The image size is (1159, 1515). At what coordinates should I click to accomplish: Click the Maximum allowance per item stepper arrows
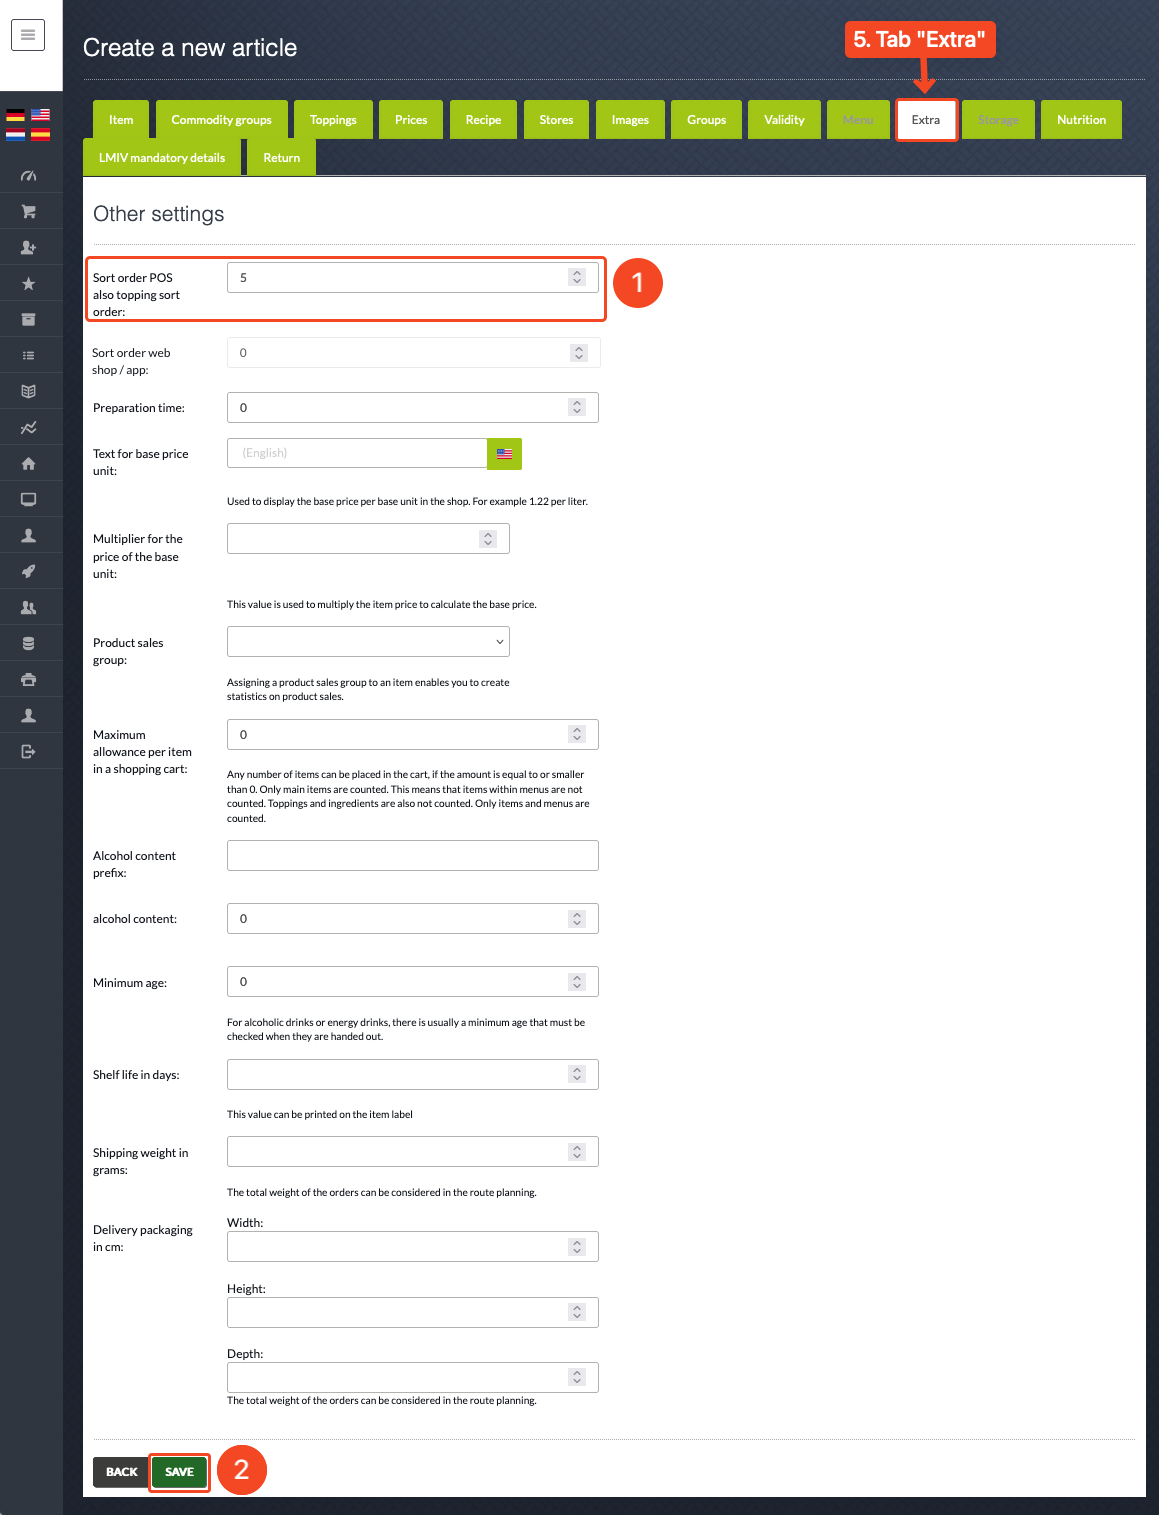[577, 734]
